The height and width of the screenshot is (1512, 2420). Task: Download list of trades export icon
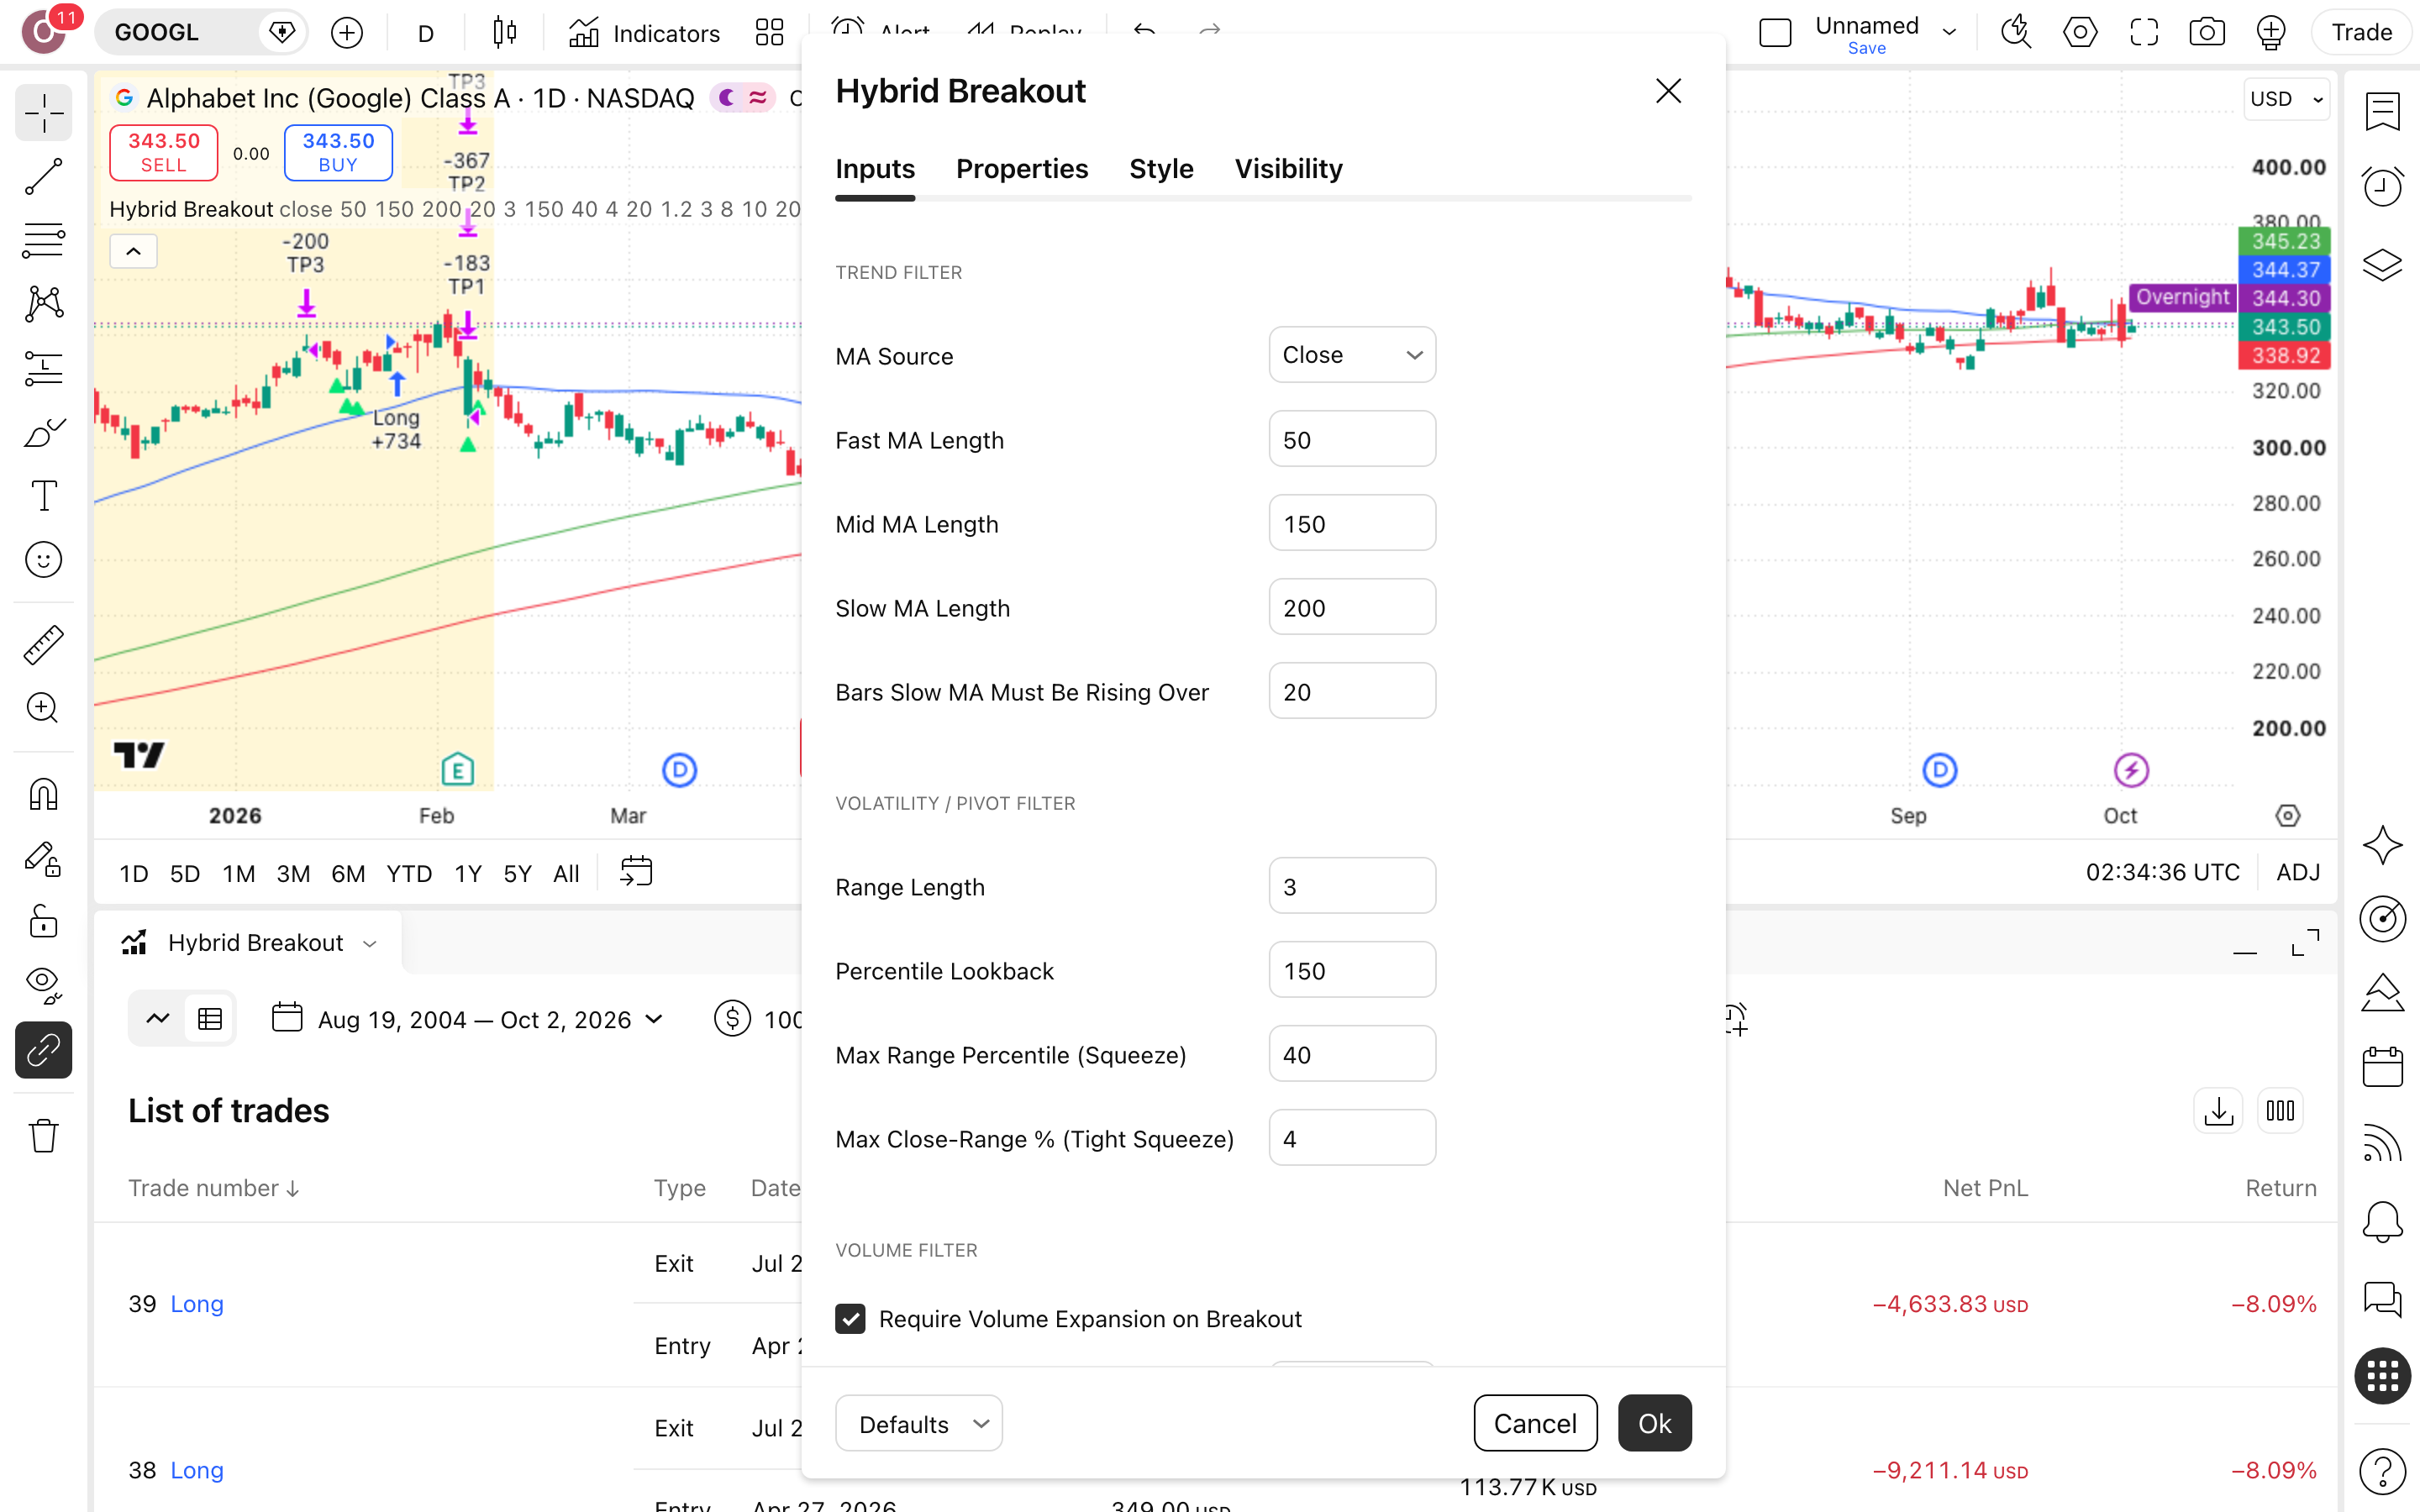(2218, 1110)
